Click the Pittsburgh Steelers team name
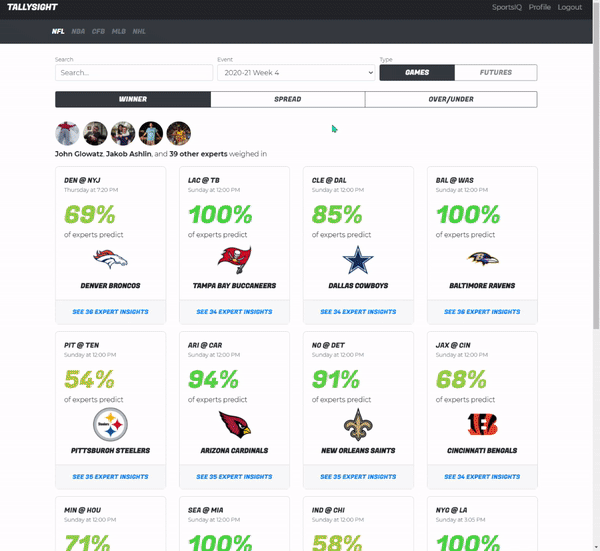600x551 pixels. pyautogui.click(x=111, y=451)
